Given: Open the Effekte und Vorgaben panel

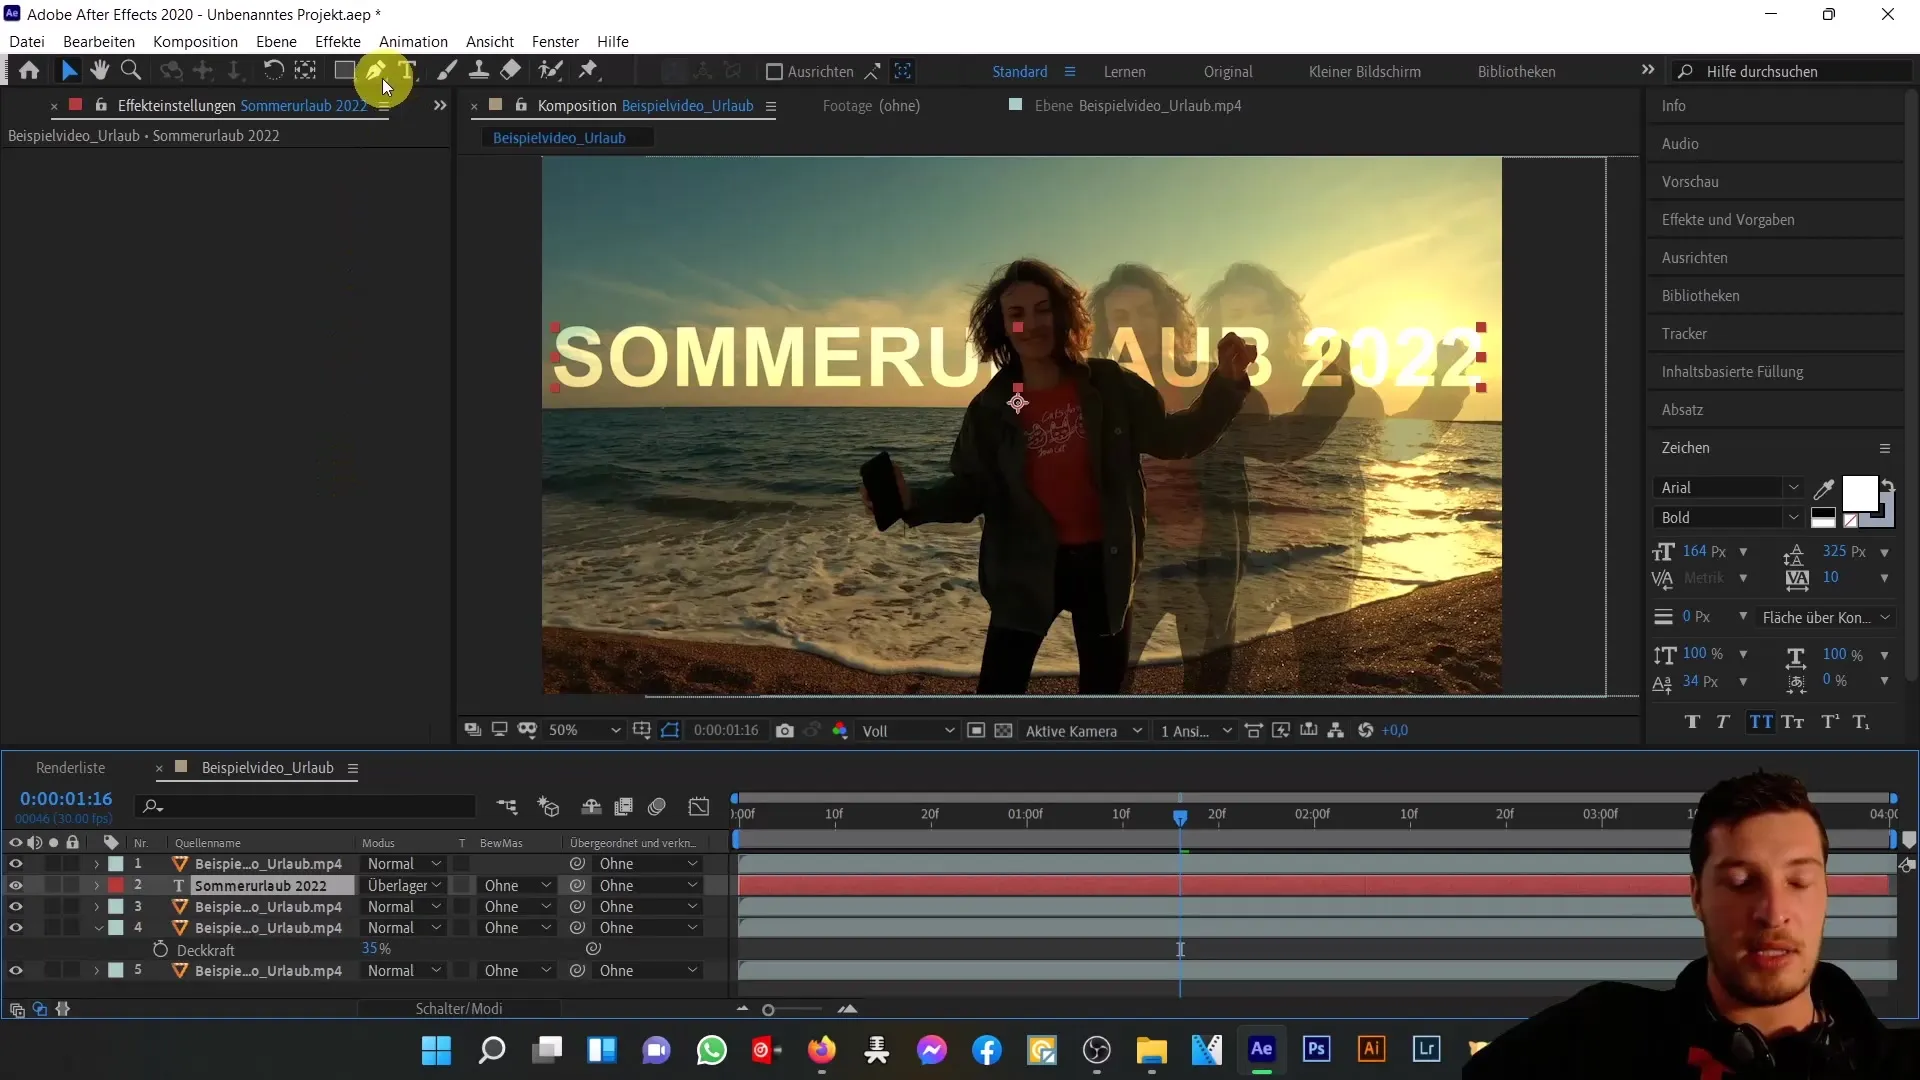Looking at the screenshot, I should [1728, 220].
